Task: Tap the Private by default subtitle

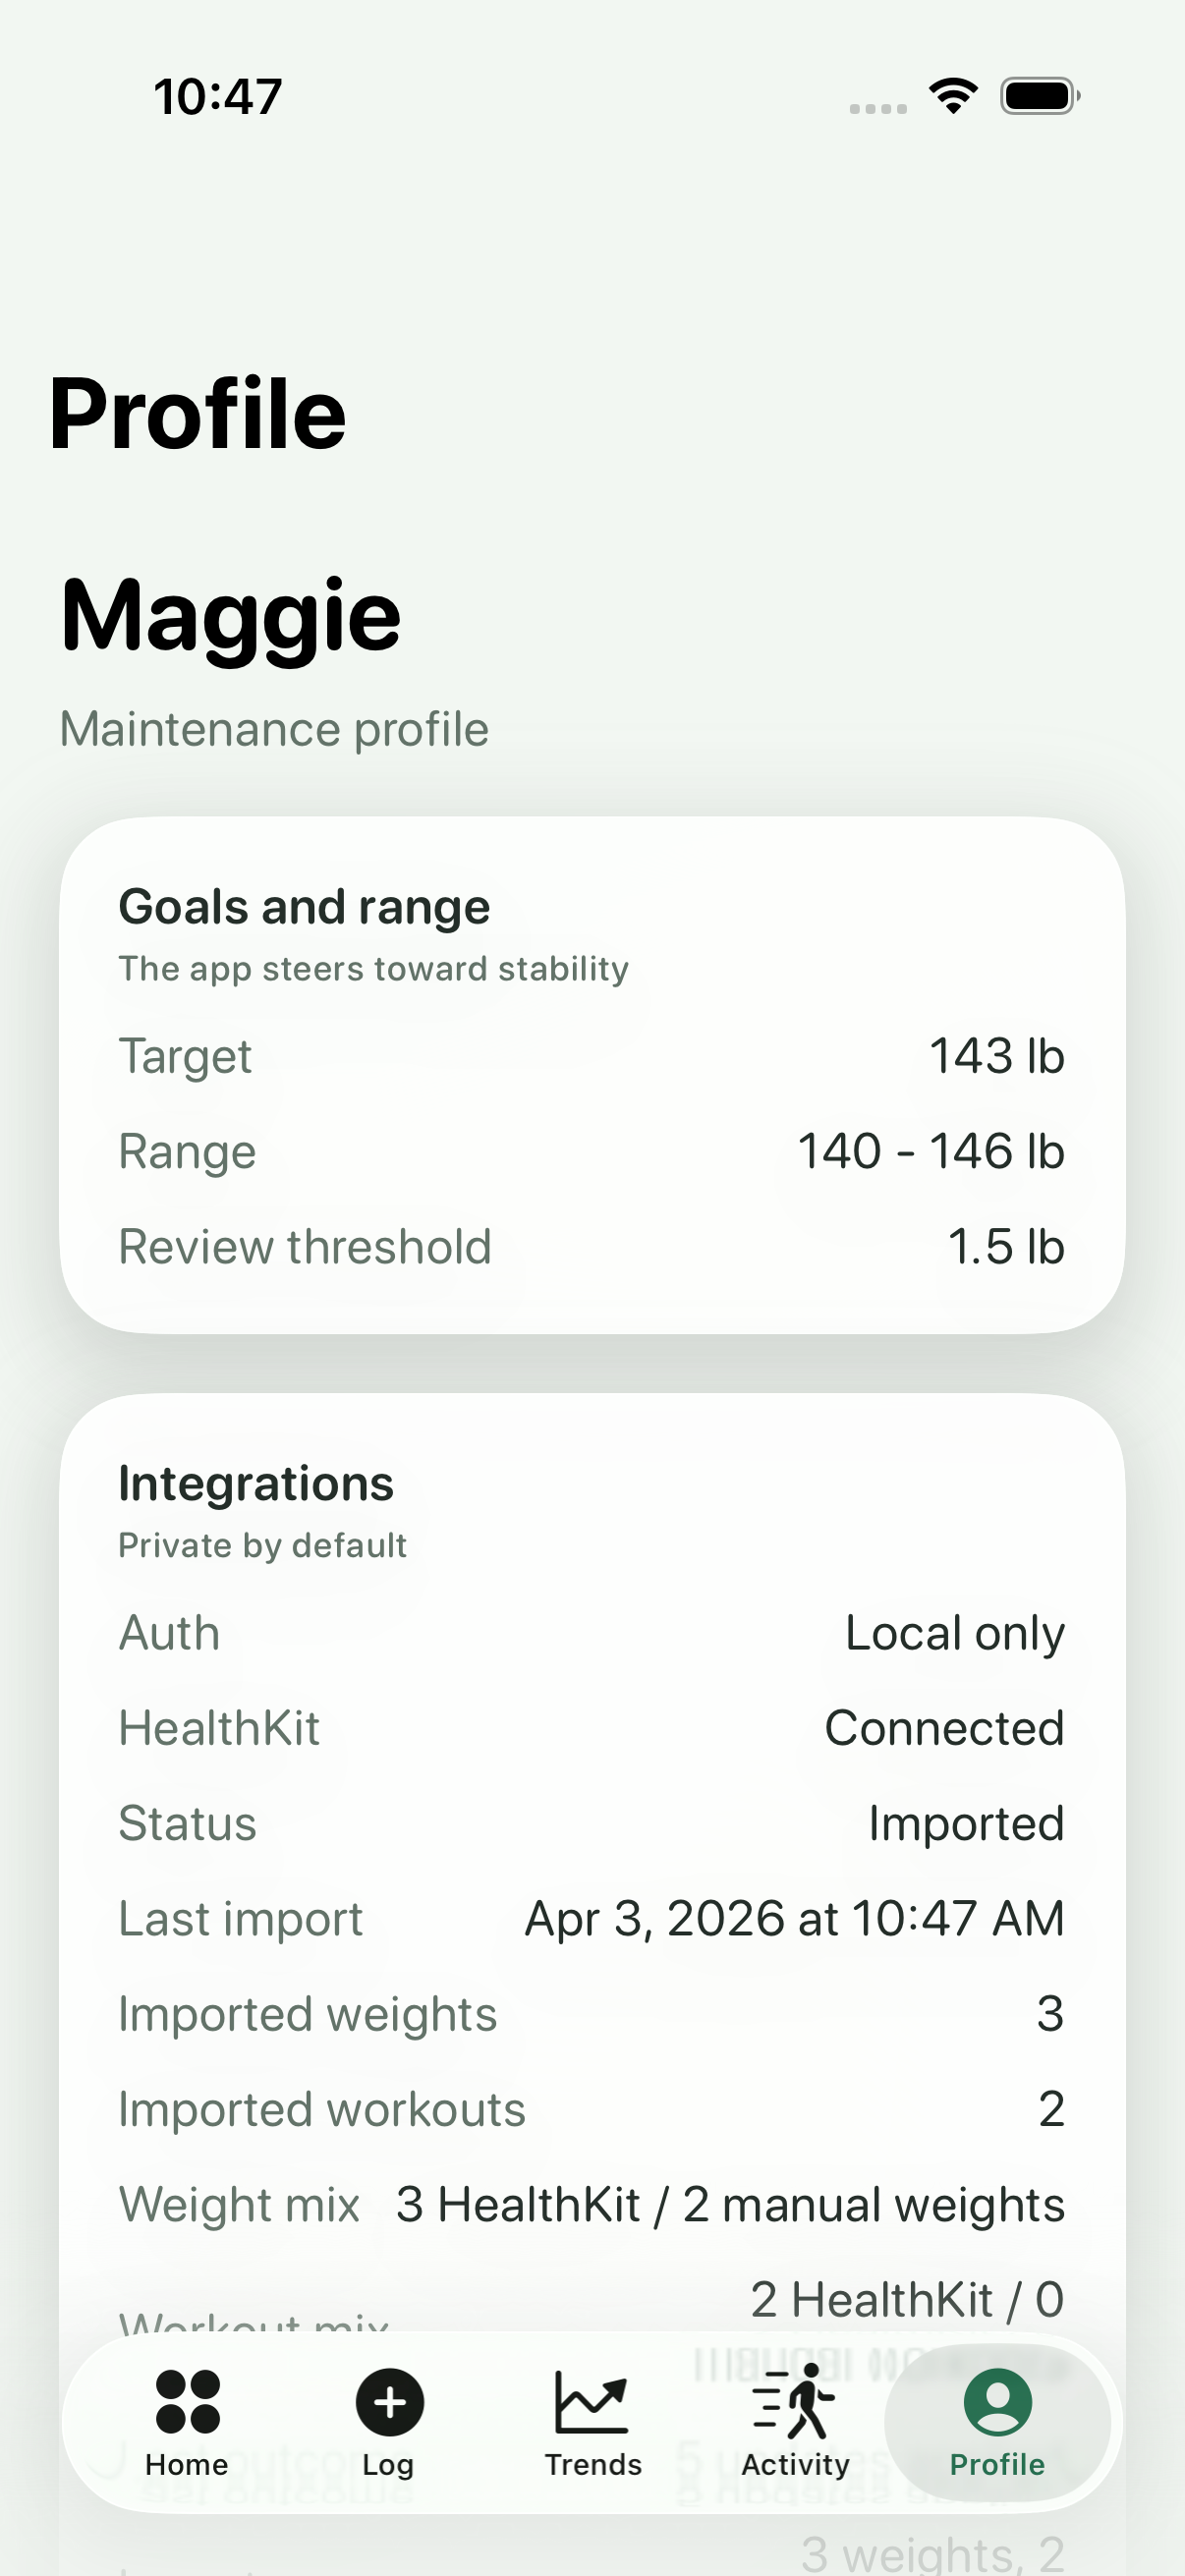Action: click(x=263, y=1546)
